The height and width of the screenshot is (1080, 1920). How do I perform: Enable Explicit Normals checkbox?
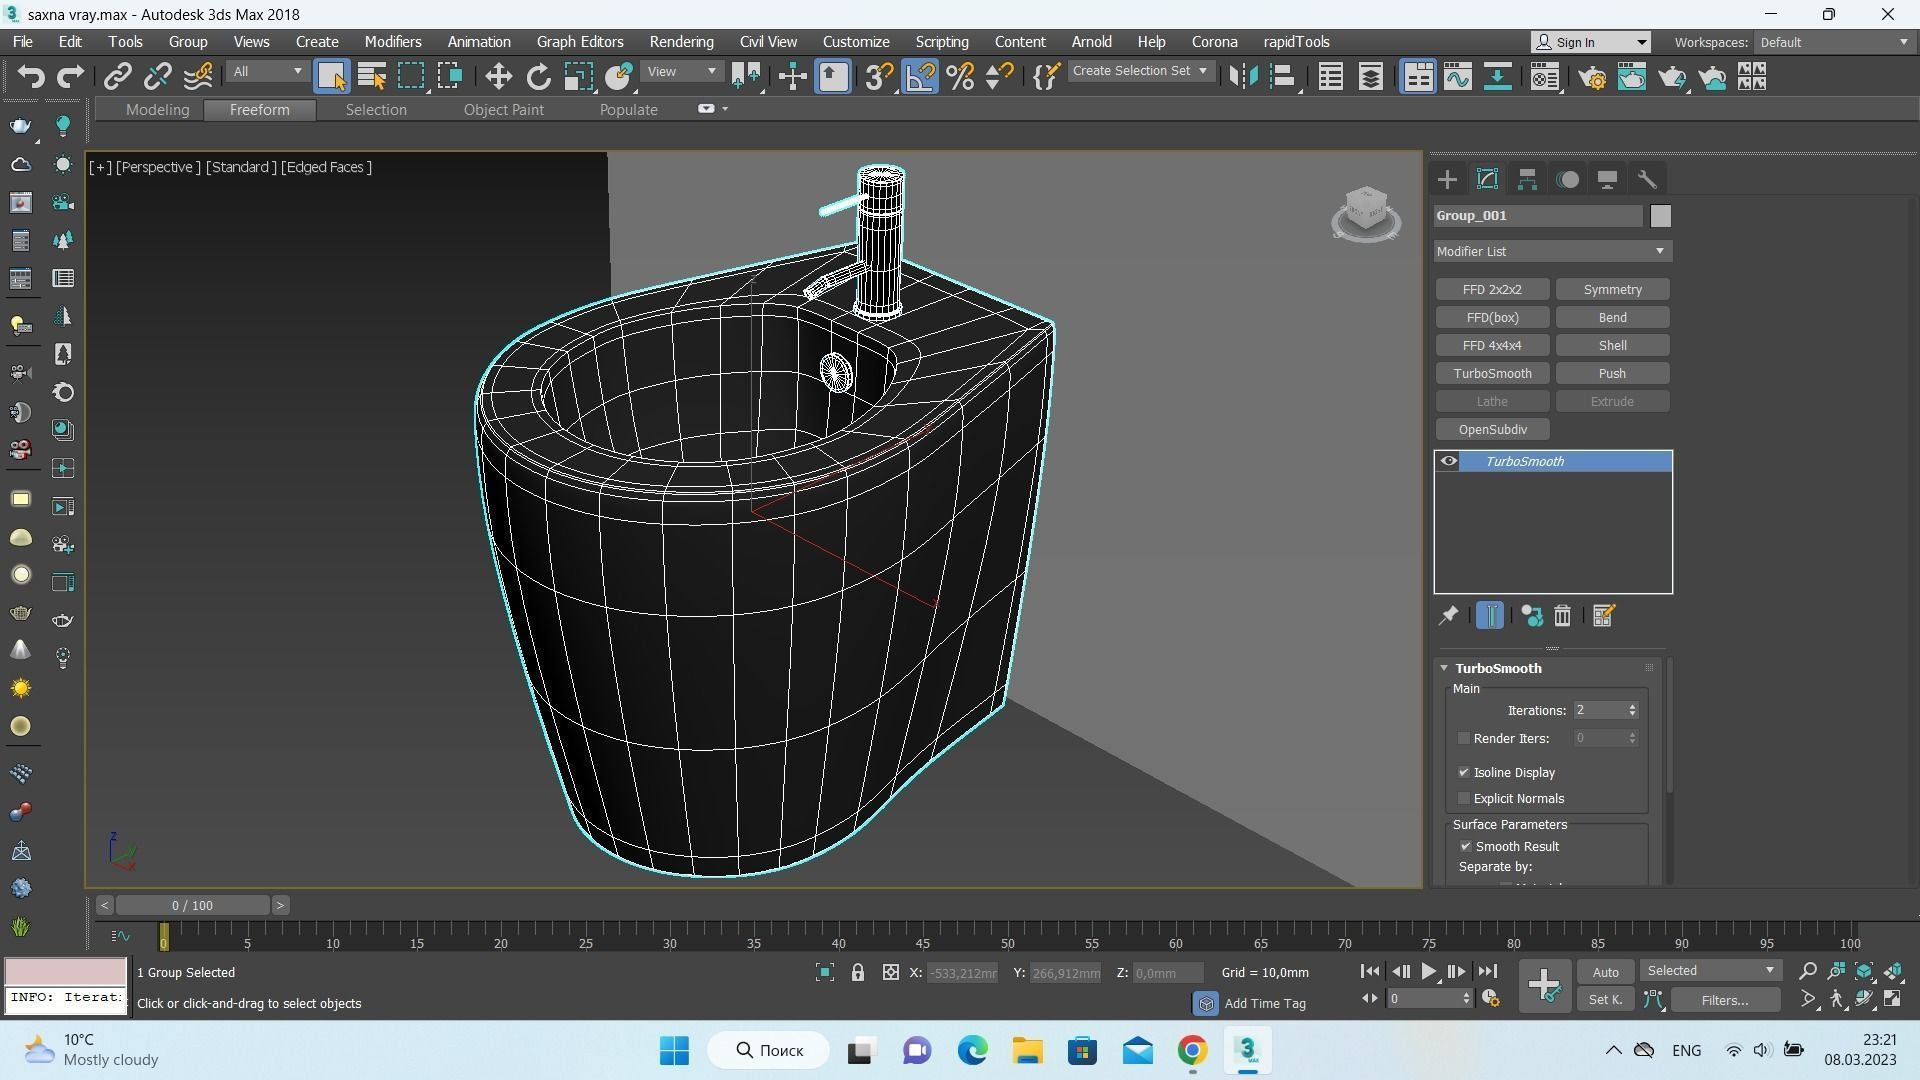click(1464, 798)
